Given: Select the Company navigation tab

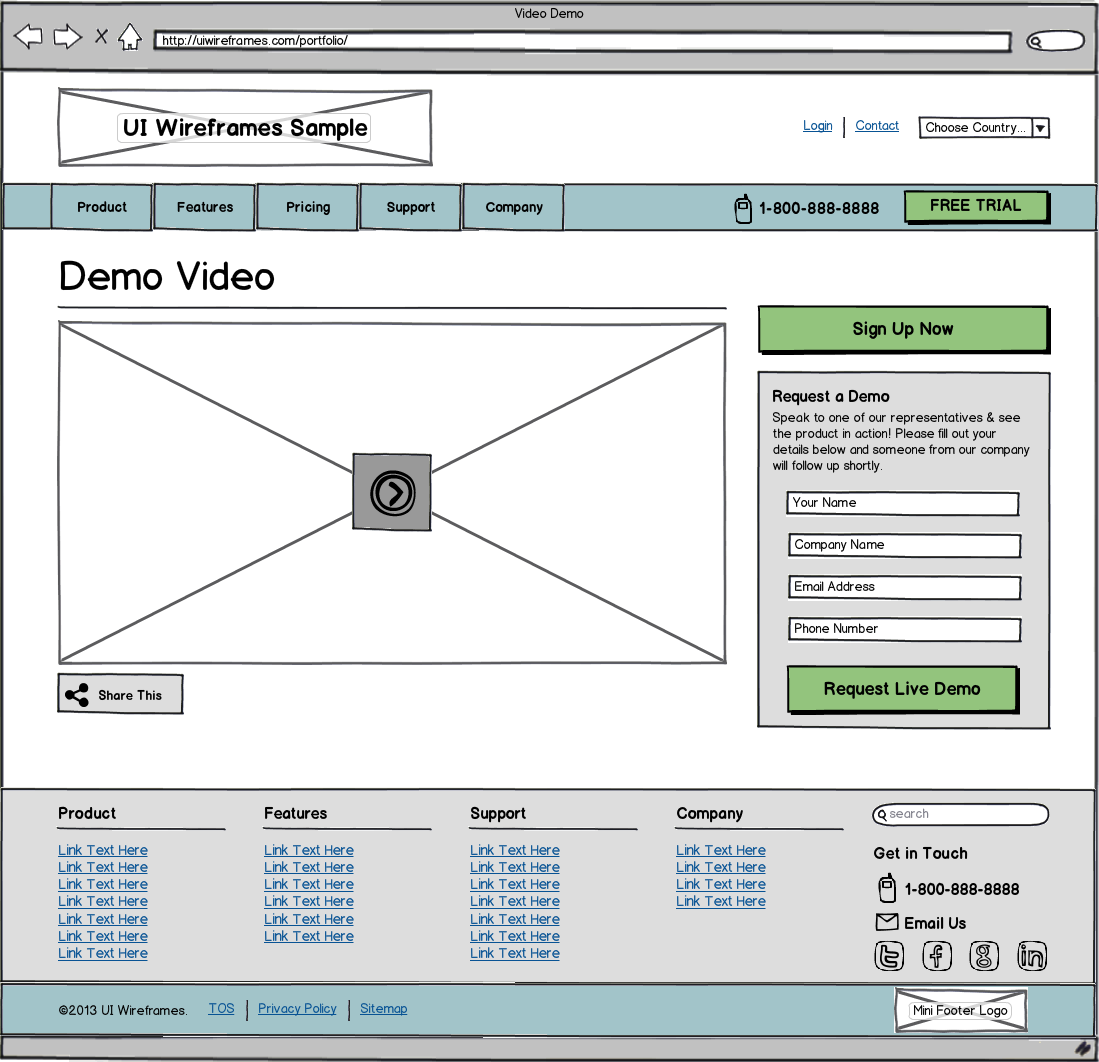Looking at the screenshot, I should pos(513,207).
